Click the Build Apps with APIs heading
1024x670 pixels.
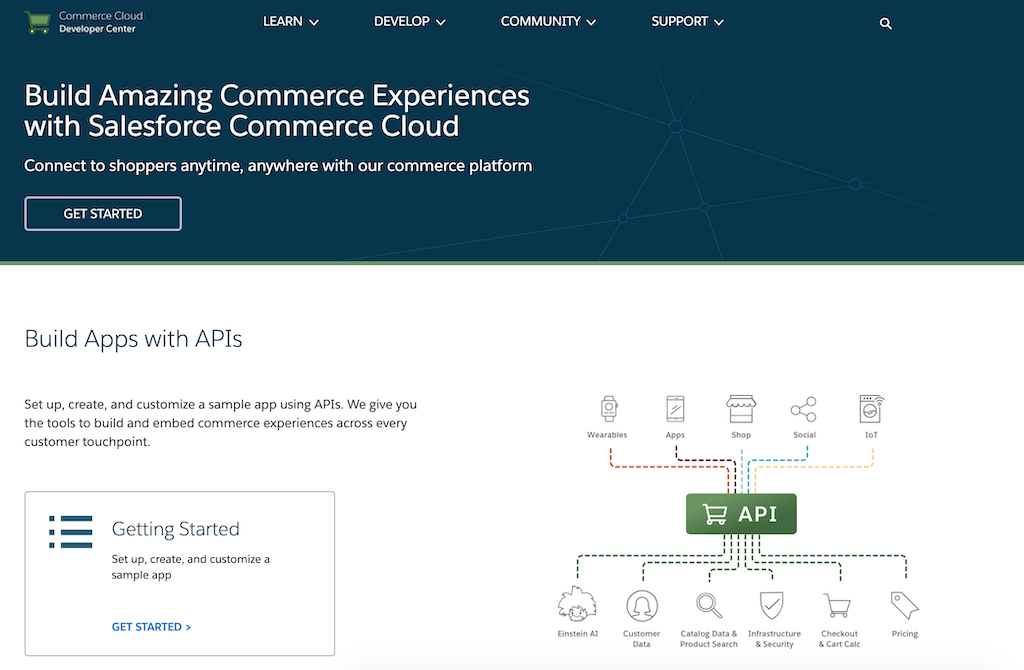pyautogui.click(x=133, y=339)
